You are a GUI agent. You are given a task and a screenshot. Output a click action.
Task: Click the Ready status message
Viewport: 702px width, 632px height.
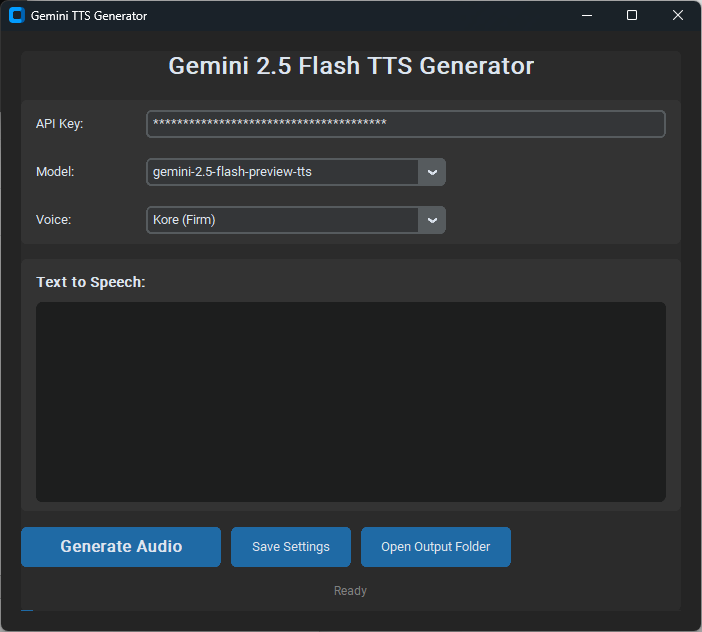[x=350, y=591]
